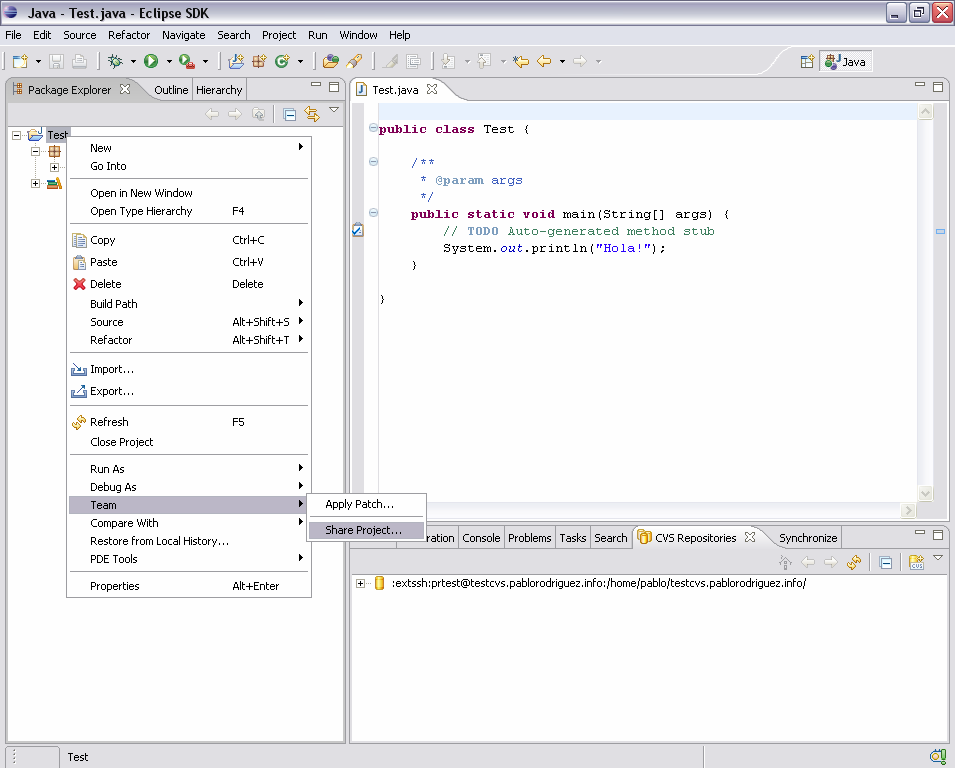Click the Debug bug icon in toolbar

pyautogui.click(x=115, y=61)
